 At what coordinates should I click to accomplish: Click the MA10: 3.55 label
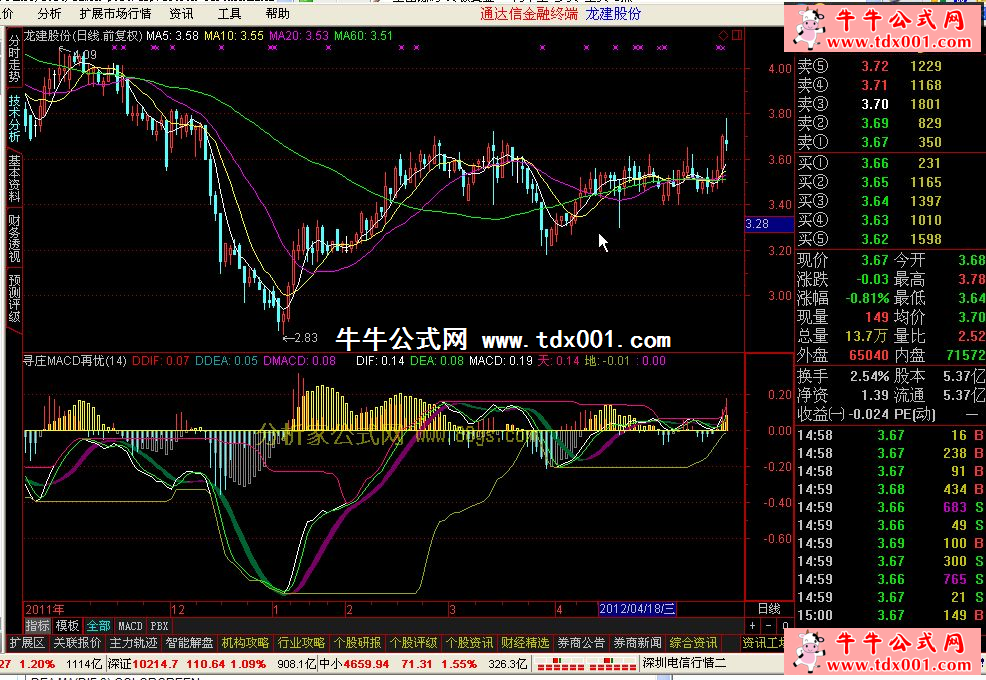[x=234, y=36]
